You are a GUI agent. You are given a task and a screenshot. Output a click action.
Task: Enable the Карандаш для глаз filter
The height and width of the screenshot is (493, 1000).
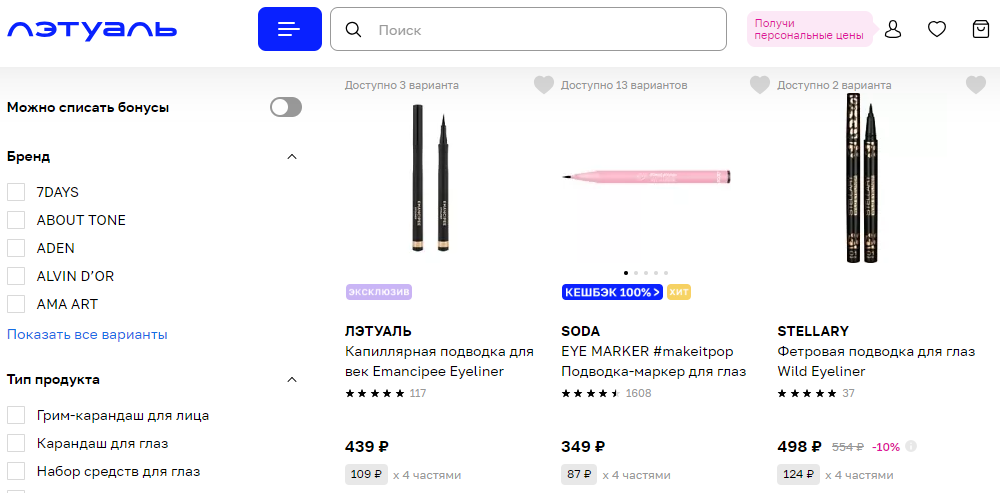pyautogui.click(x=16, y=443)
